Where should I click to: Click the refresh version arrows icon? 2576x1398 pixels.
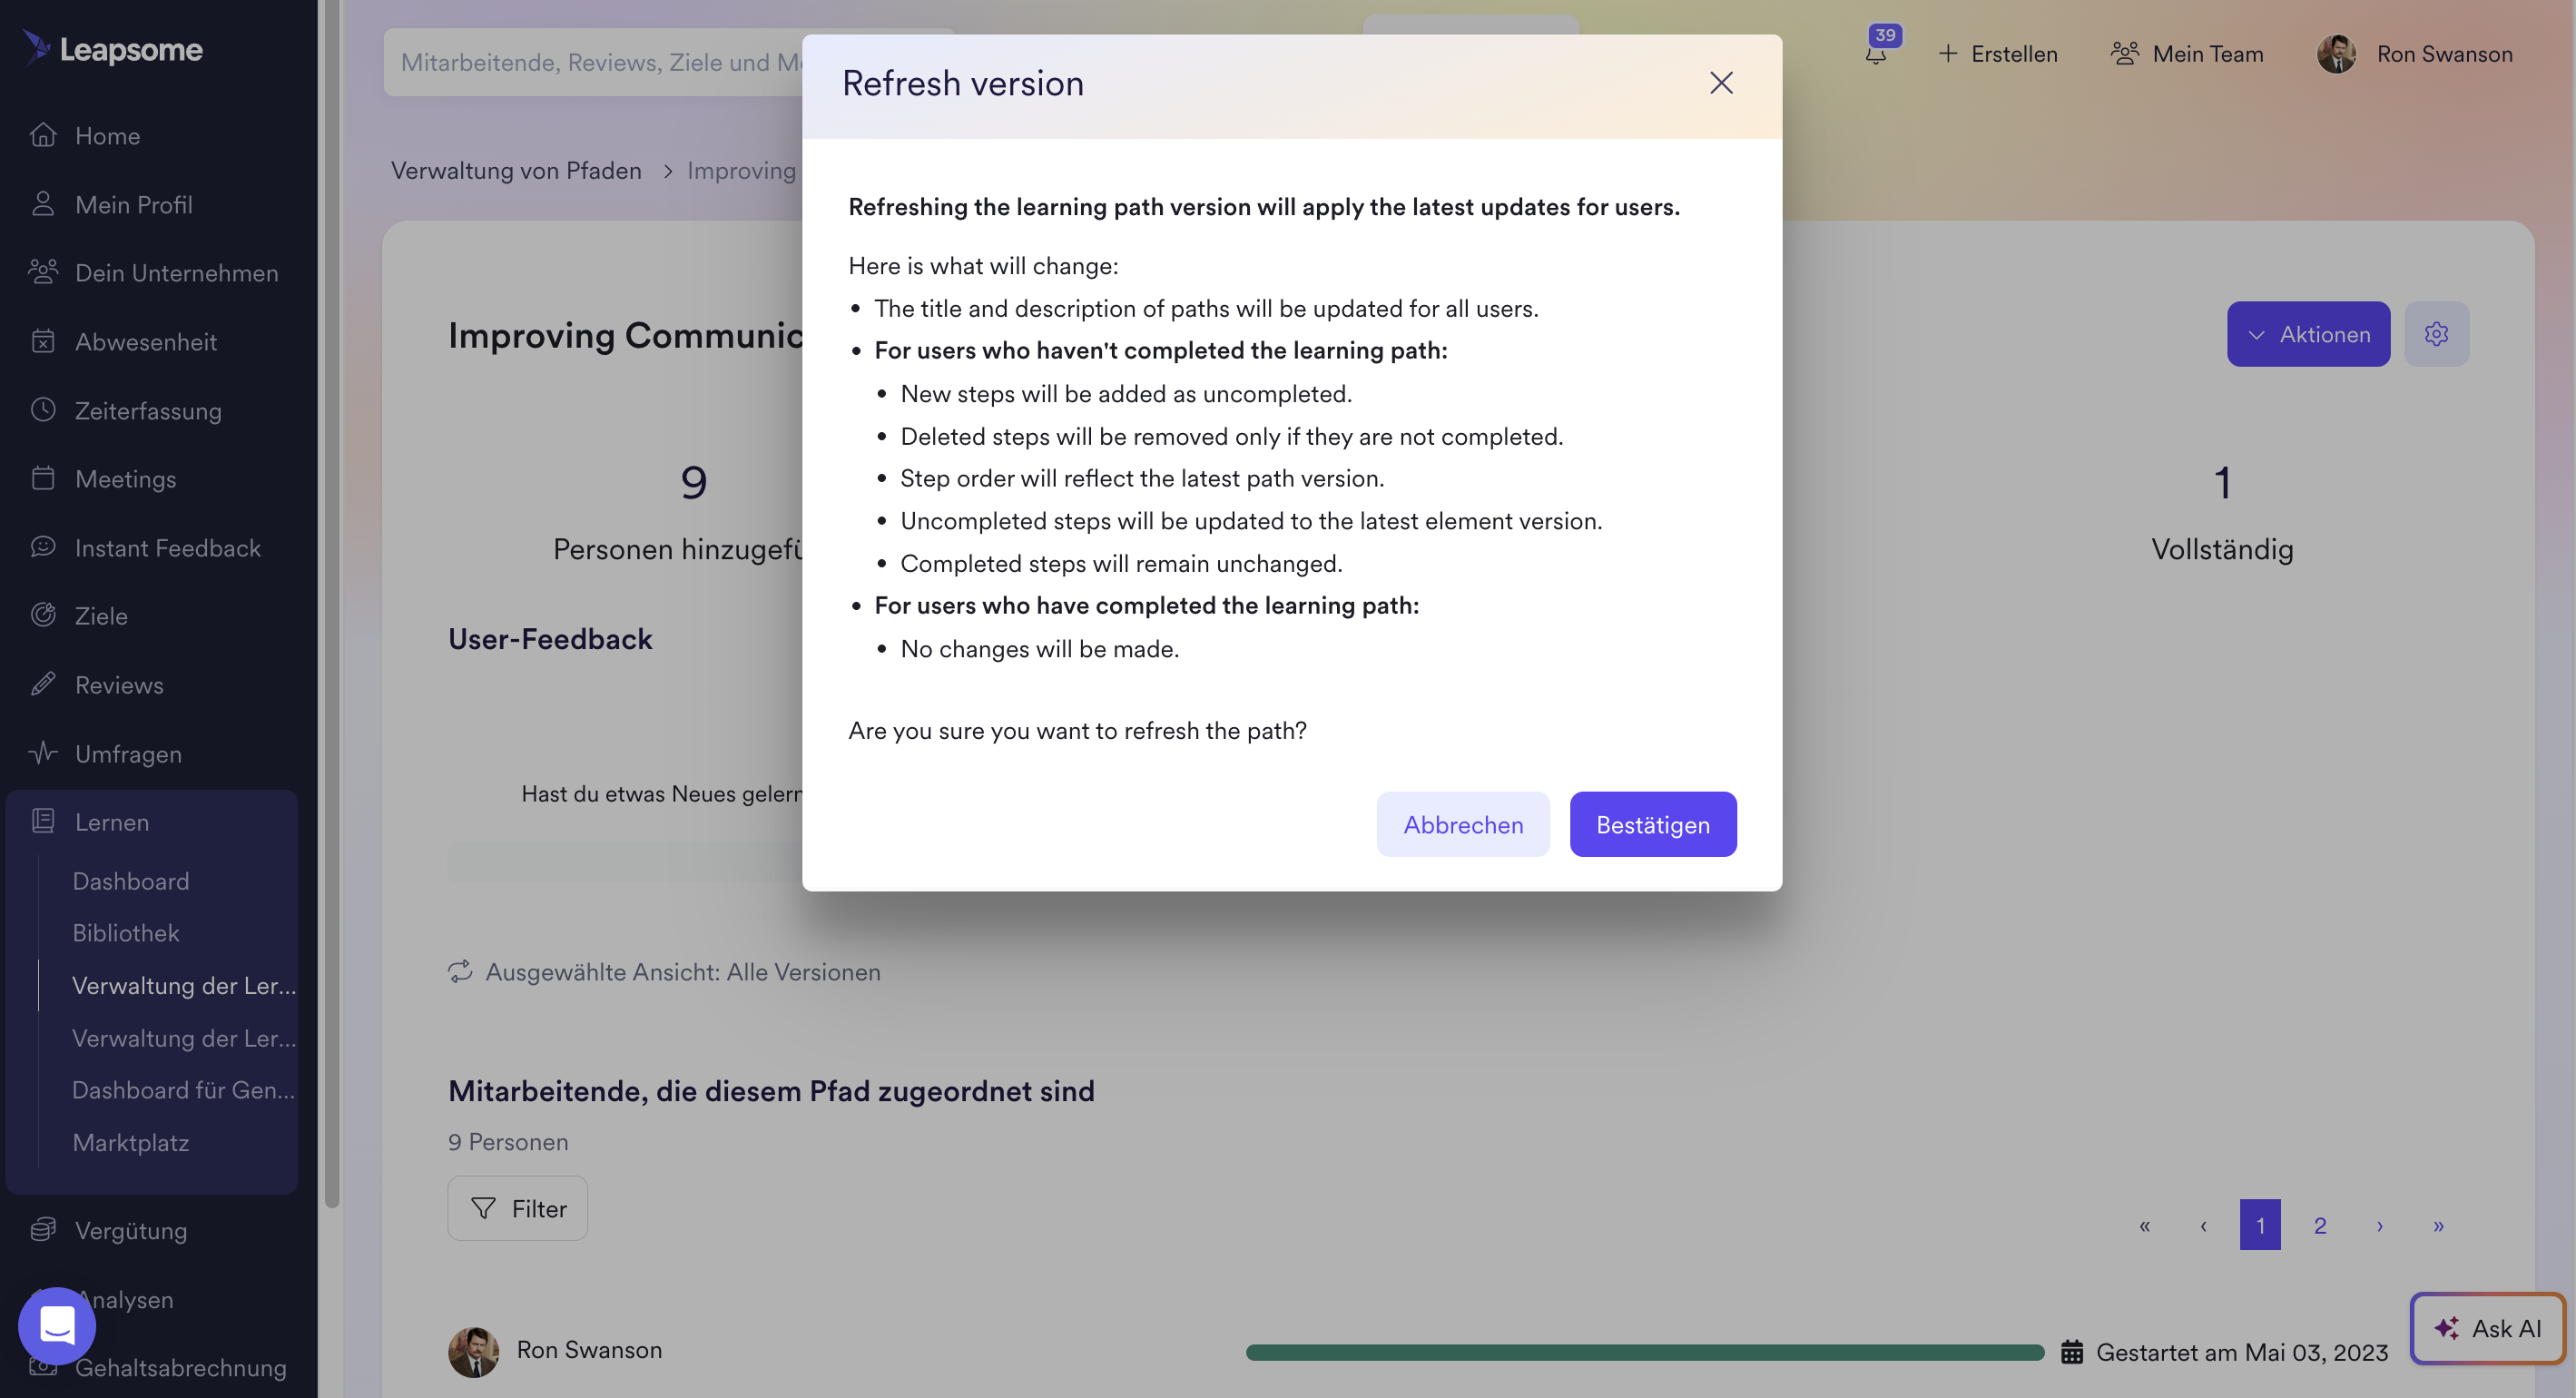pos(460,972)
